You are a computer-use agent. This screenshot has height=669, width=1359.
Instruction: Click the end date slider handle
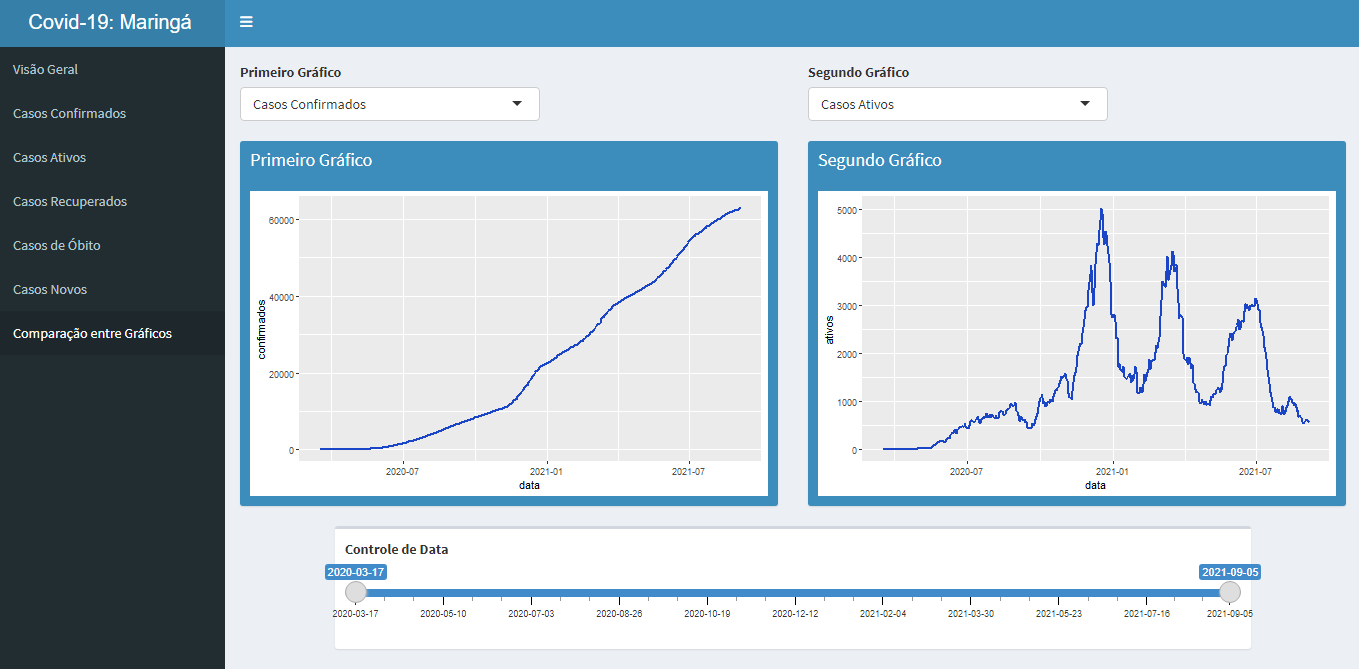click(x=1230, y=592)
